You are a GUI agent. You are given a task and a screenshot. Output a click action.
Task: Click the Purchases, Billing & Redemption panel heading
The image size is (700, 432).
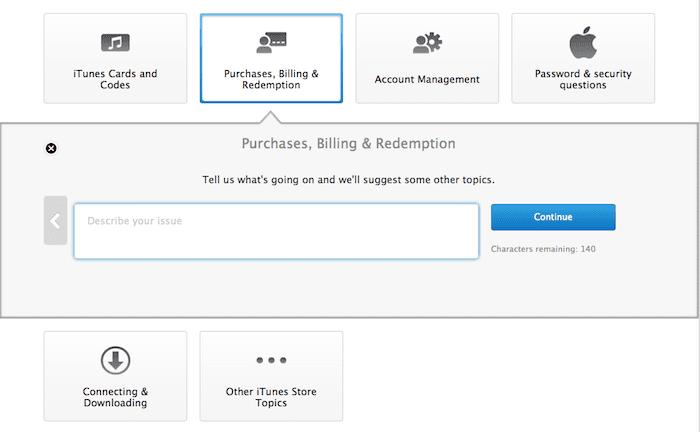coord(349,144)
